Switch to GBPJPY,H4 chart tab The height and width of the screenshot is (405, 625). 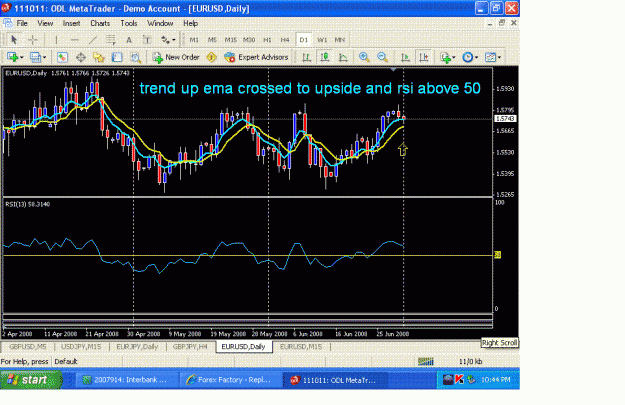point(190,346)
